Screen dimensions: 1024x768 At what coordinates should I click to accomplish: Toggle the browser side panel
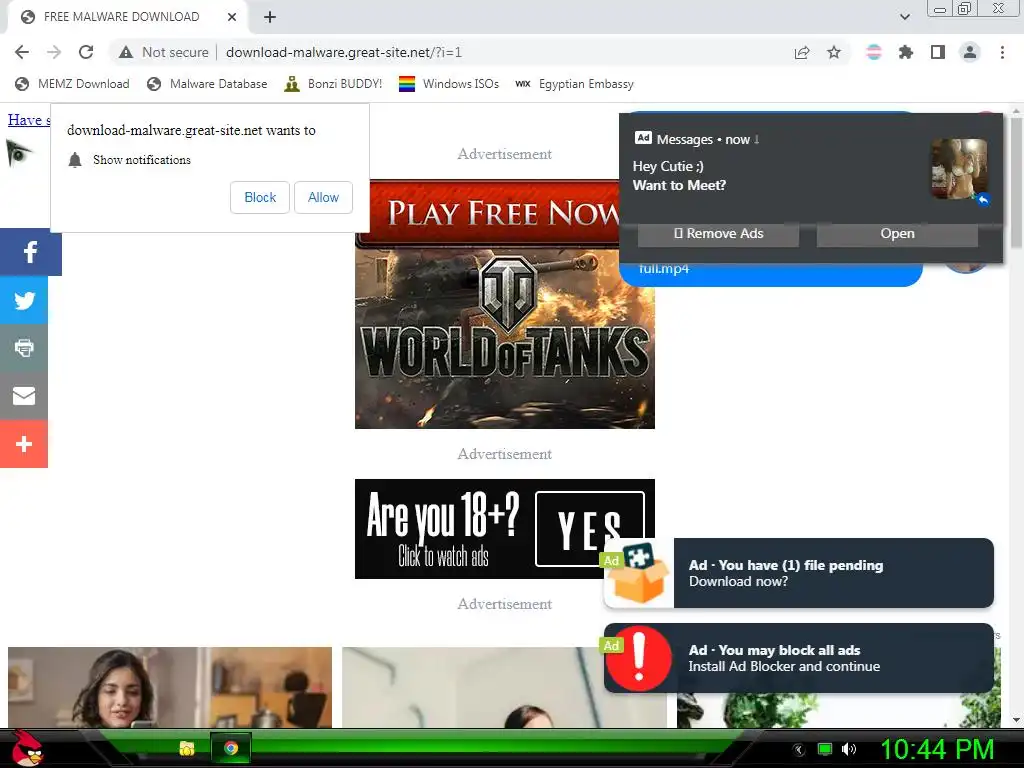938,52
